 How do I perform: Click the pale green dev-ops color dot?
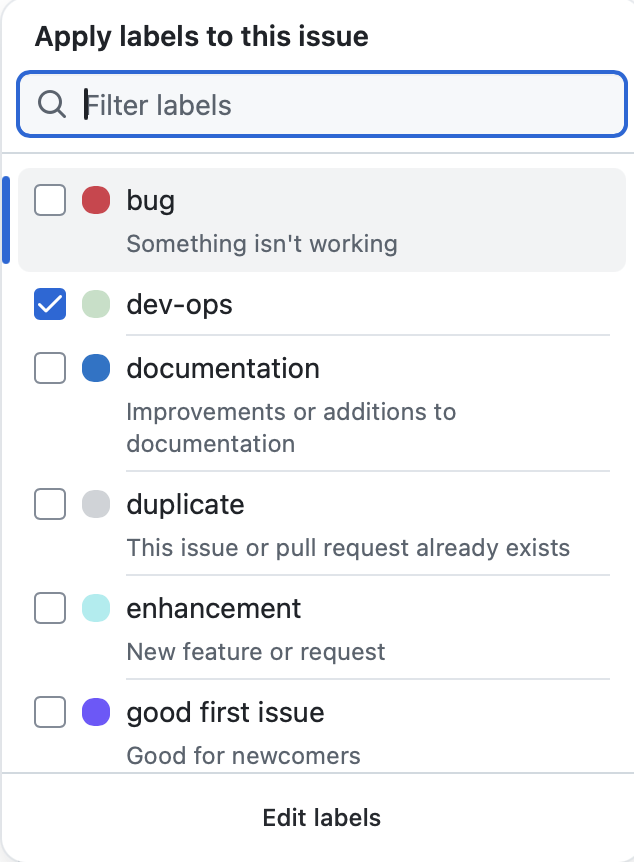point(95,304)
